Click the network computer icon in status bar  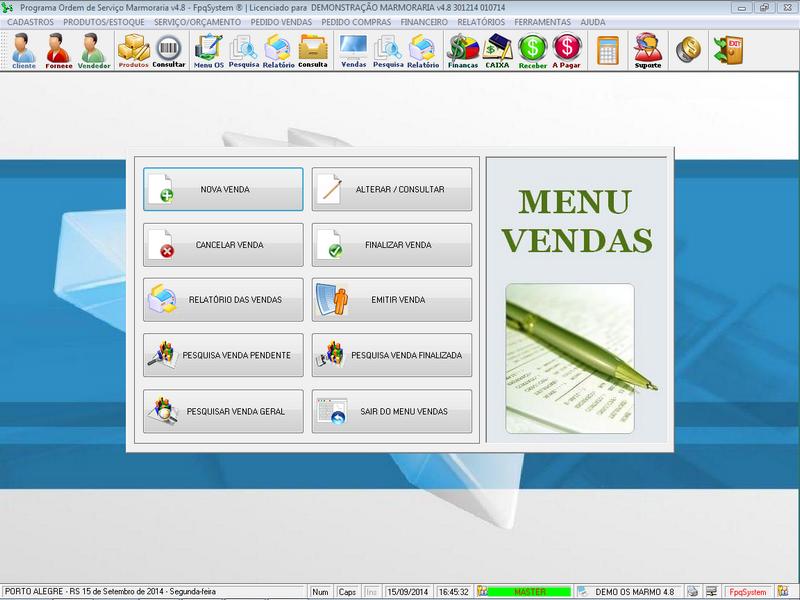tap(711, 592)
